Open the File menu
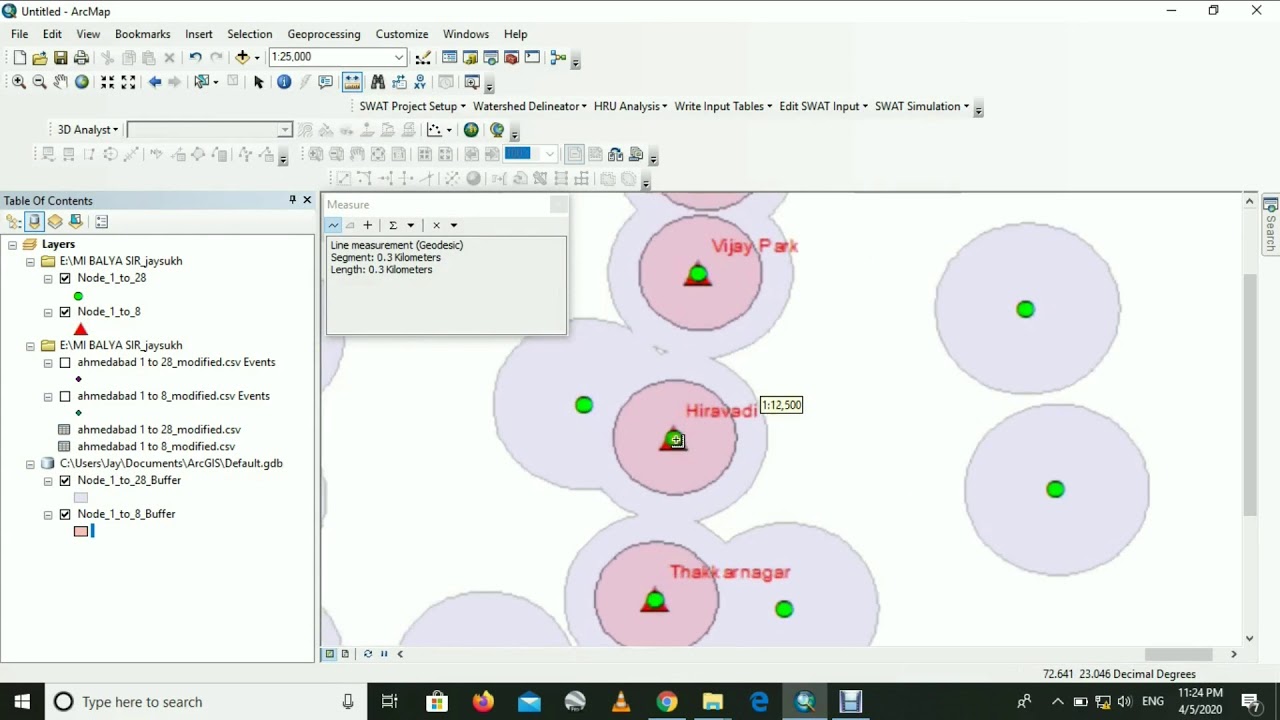The image size is (1280, 720). [x=19, y=34]
